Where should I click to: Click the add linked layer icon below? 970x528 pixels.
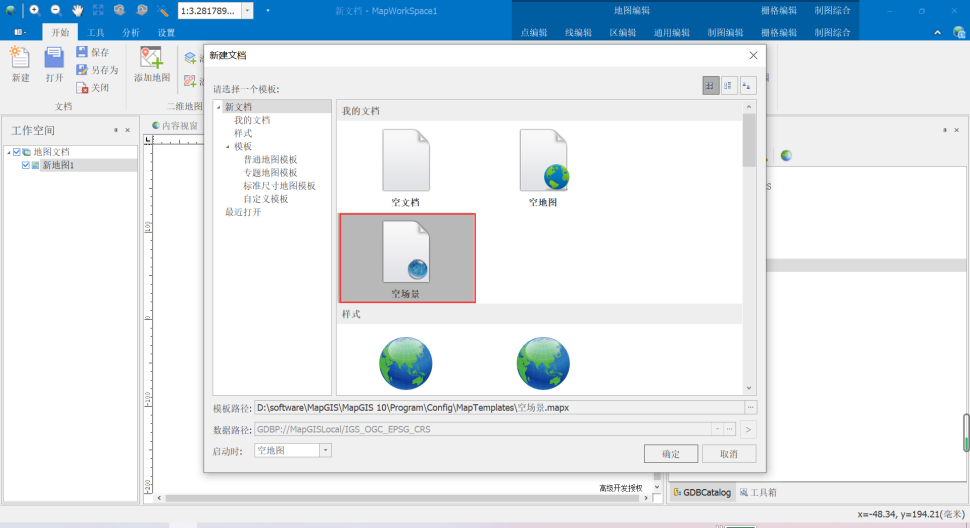pyautogui.click(x=191, y=81)
